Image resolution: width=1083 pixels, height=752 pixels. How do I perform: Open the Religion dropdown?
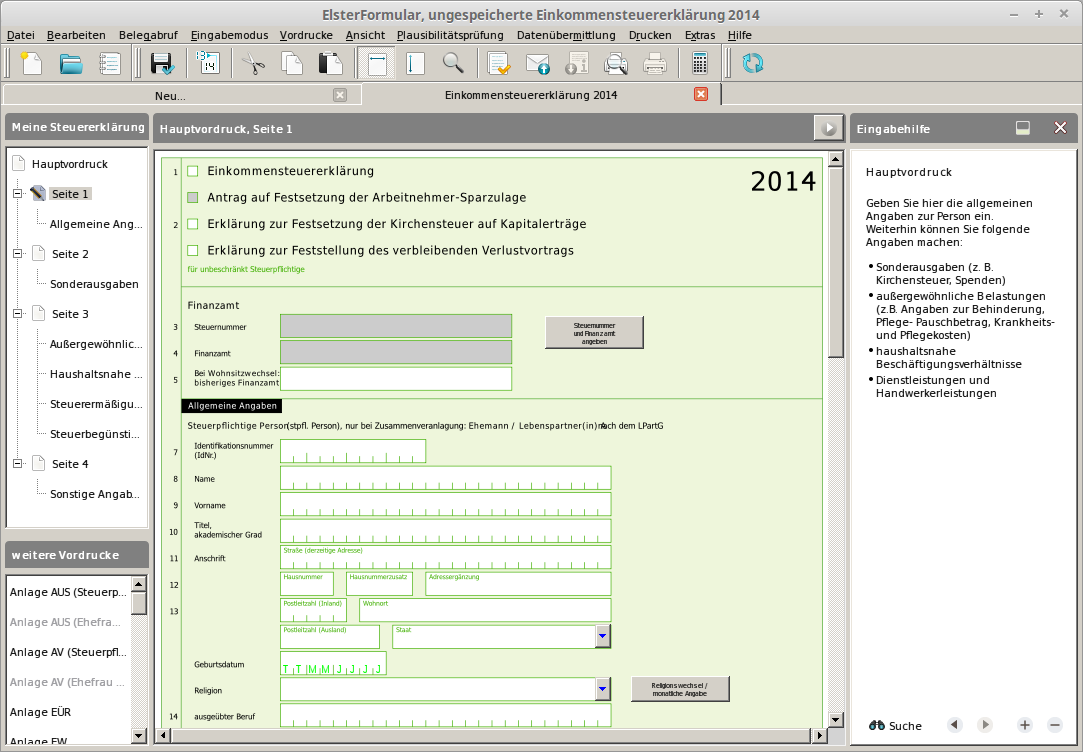click(x=602, y=688)
